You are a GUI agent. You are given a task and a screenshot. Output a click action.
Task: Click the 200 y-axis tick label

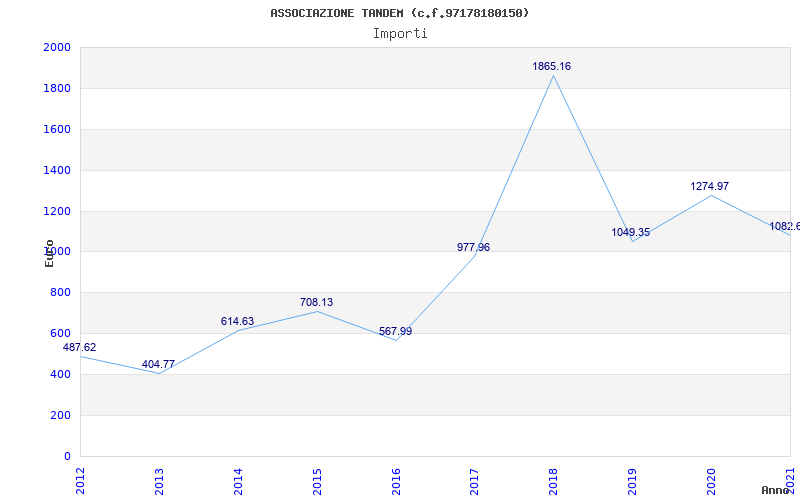coord(61,415)
